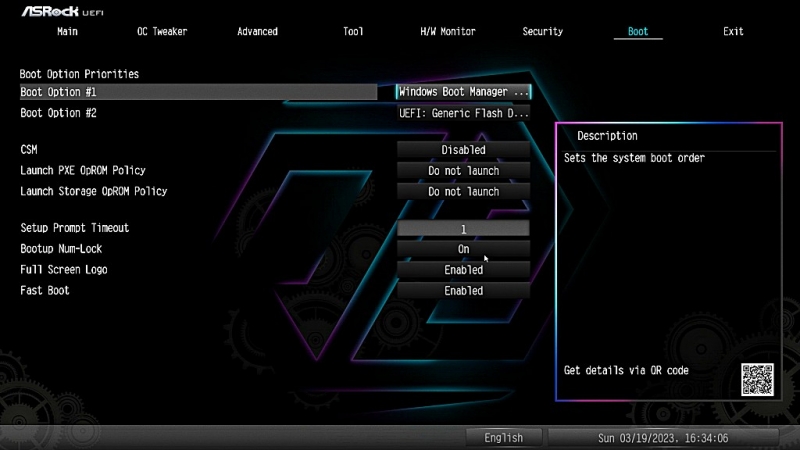Screen dimensions: 800x450
Task: Change the CSM Disabled setting
Action: point(463,150)
